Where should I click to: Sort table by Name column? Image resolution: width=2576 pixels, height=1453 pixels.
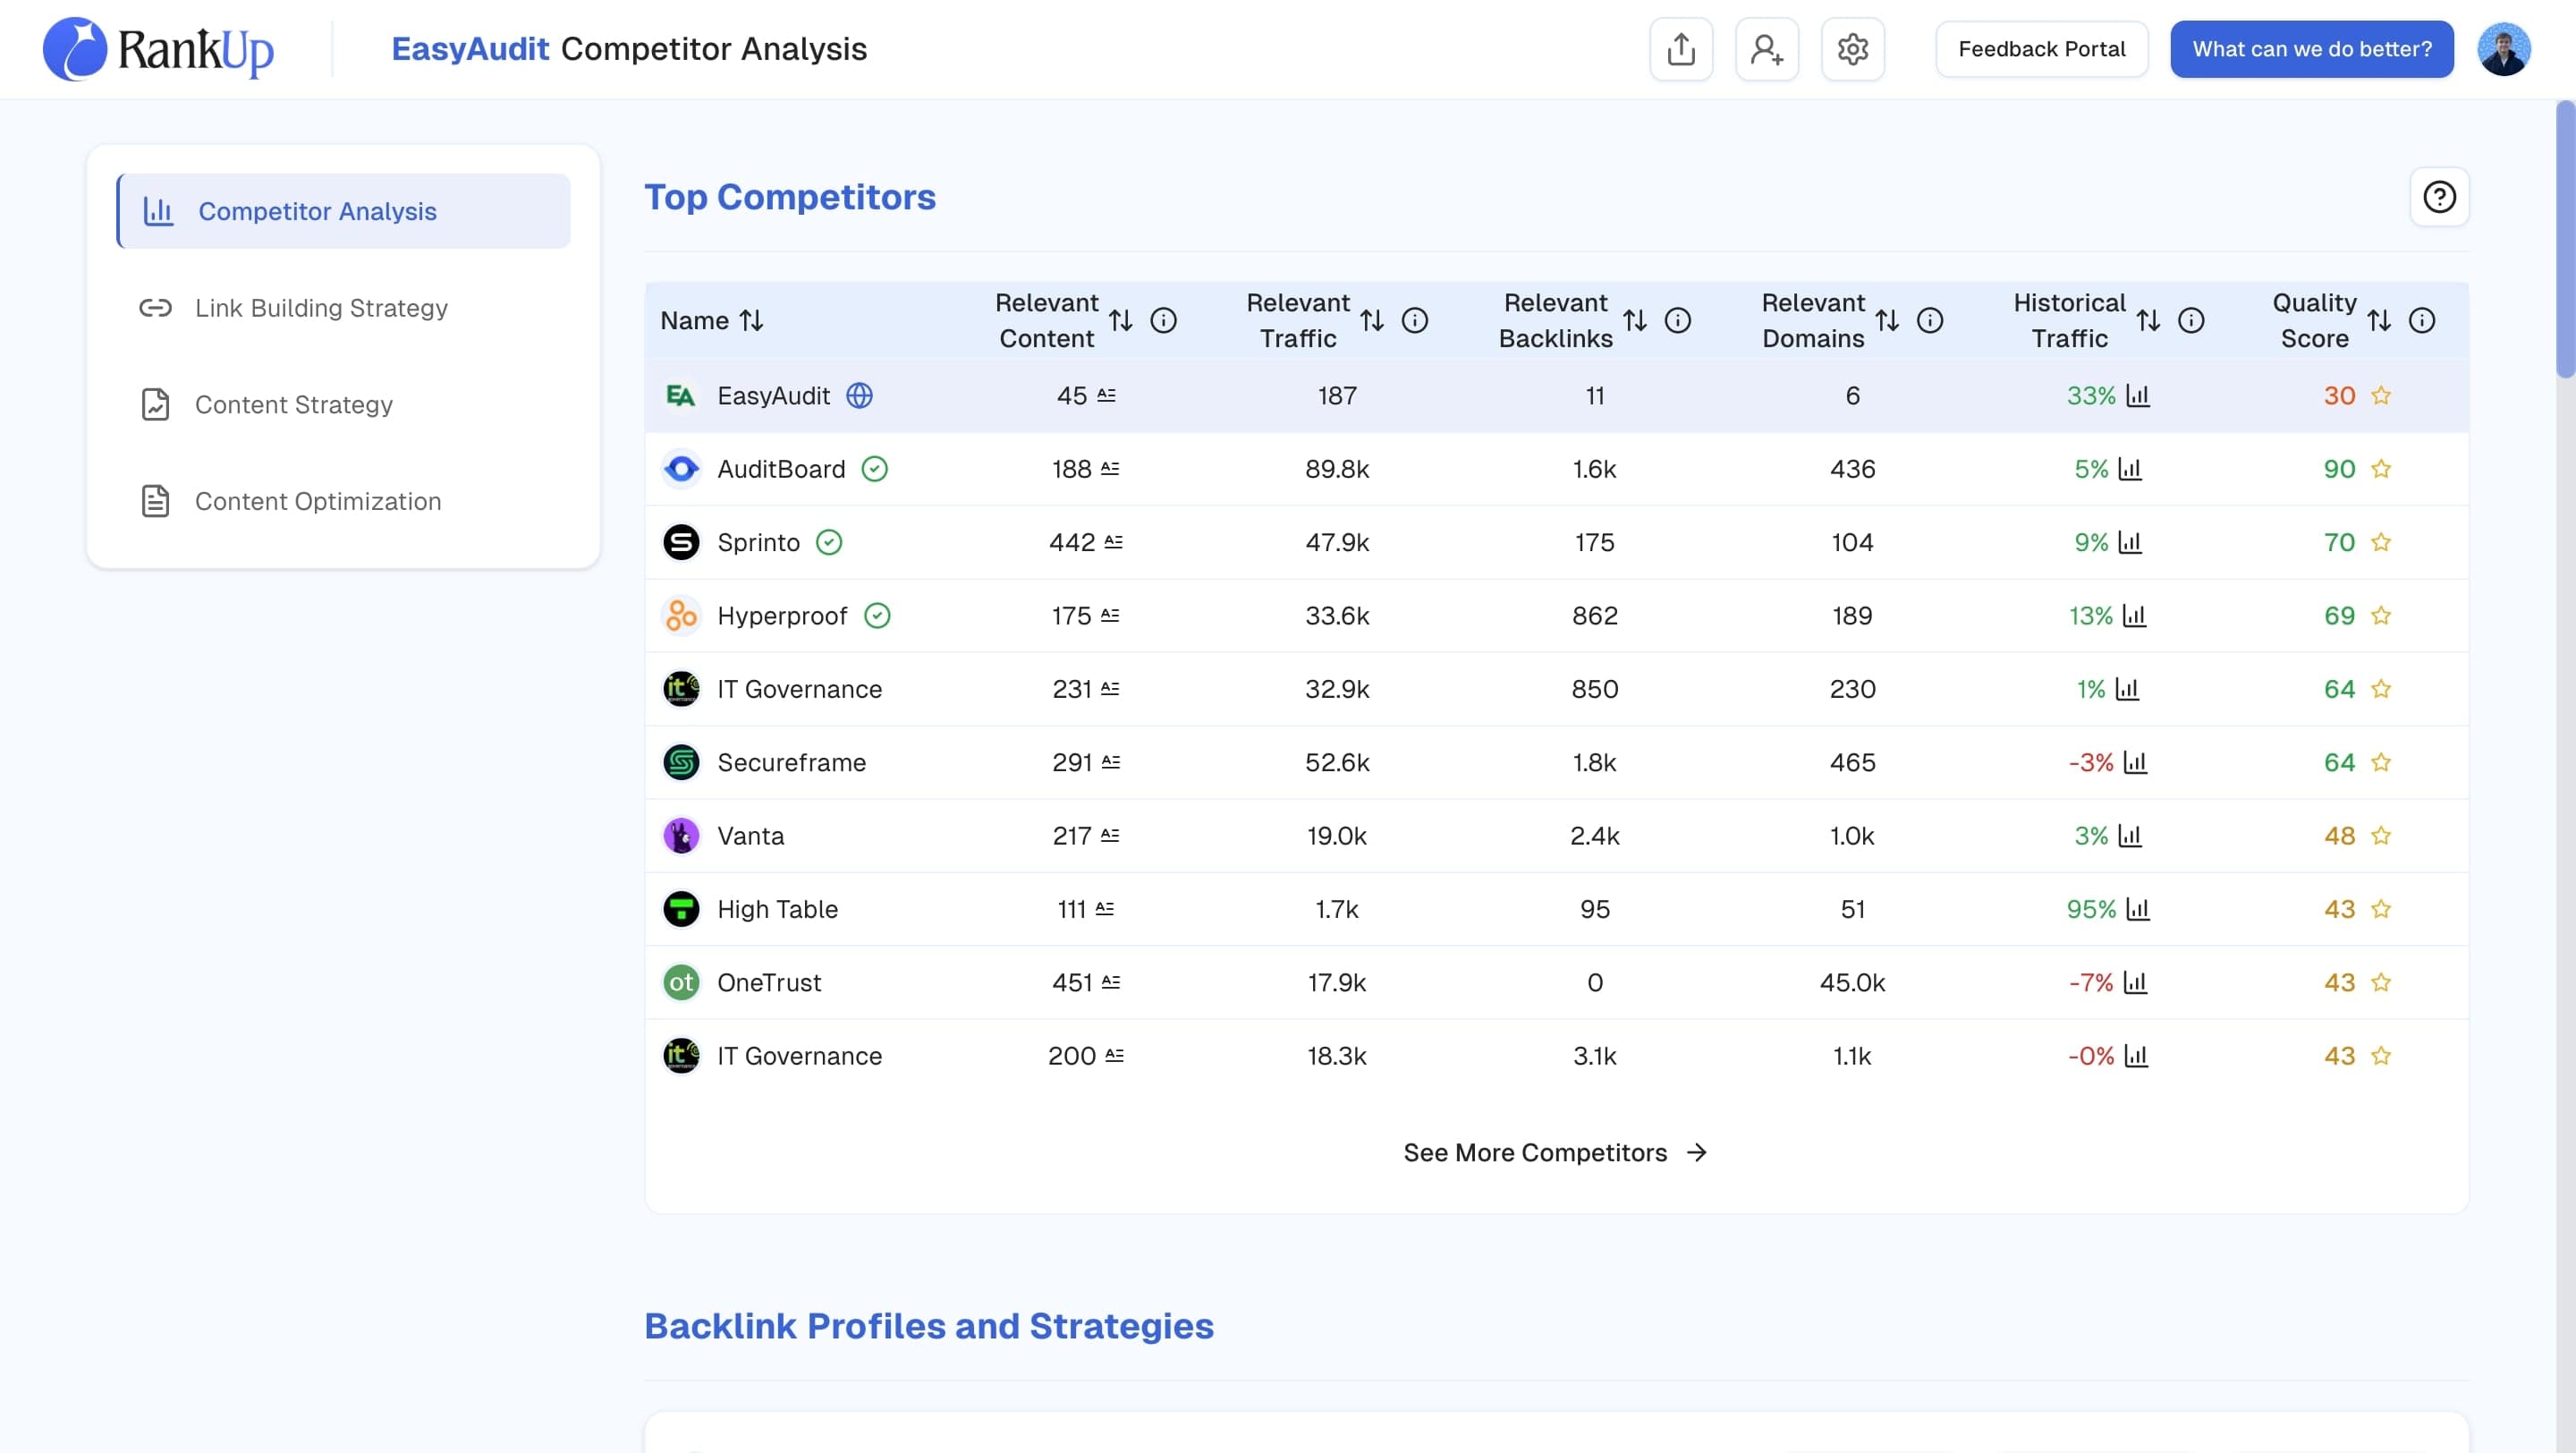pos(751,320)
